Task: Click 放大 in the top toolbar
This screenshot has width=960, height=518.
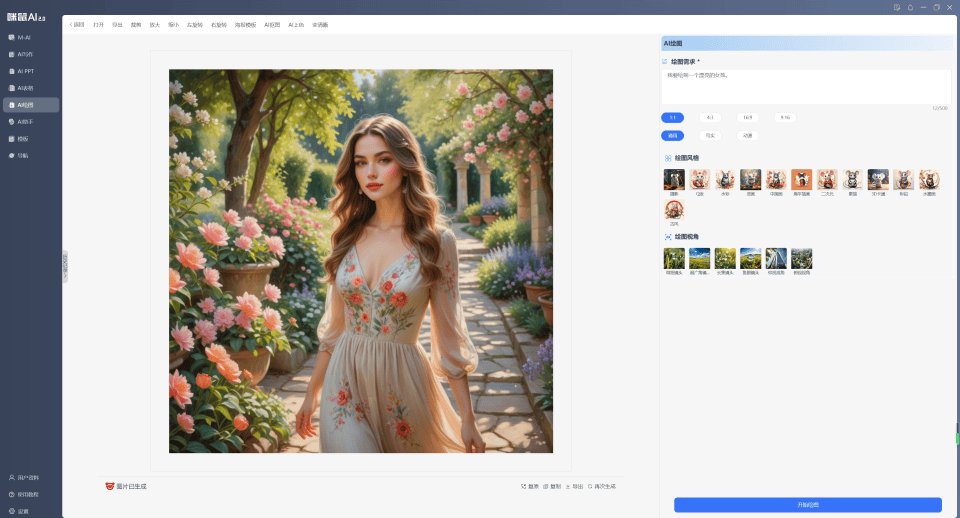Action: click(154, 24)
